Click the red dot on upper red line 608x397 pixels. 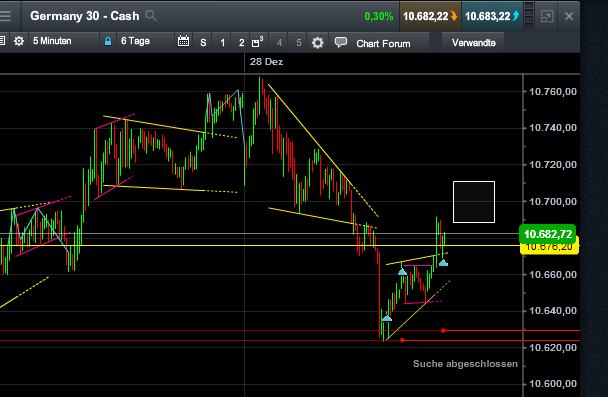443,331
